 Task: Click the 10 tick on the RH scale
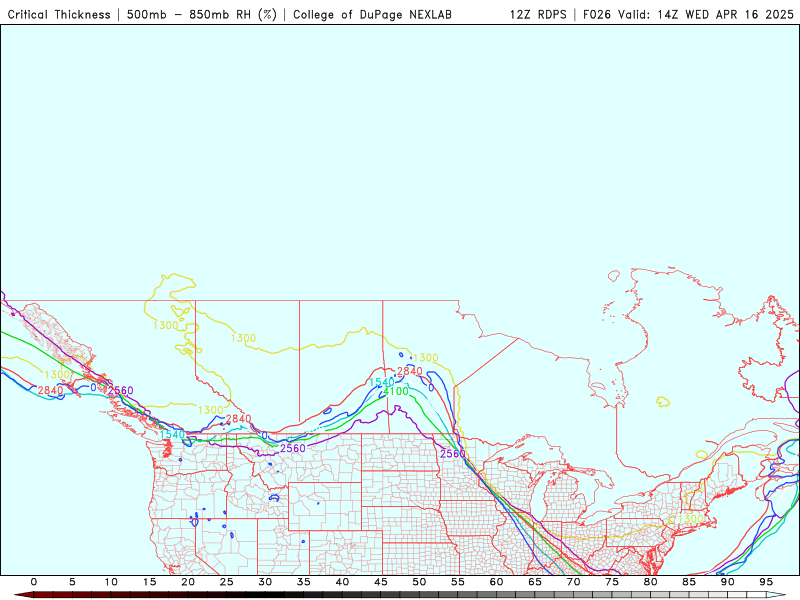(111, 582)
